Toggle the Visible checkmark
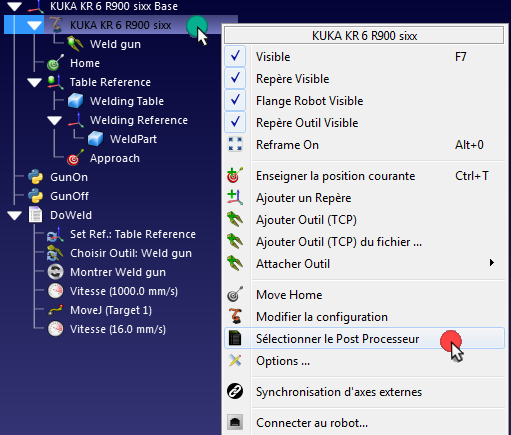The image size is (511, 435). tap(235, 56)
